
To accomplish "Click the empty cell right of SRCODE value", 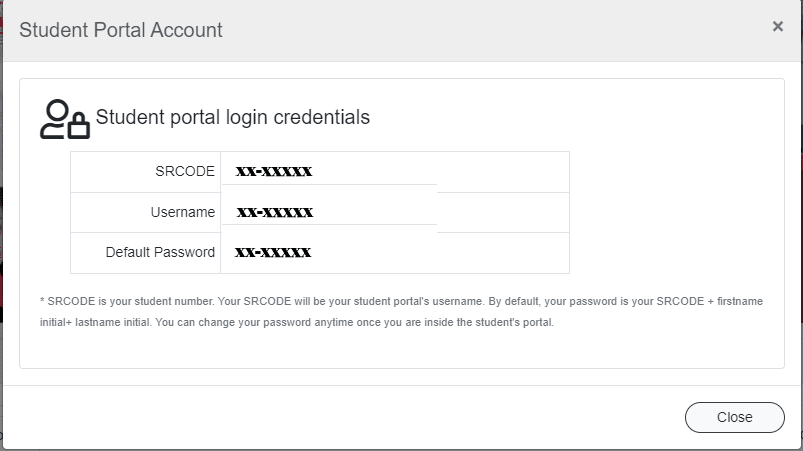I will [x=503, y=171].
